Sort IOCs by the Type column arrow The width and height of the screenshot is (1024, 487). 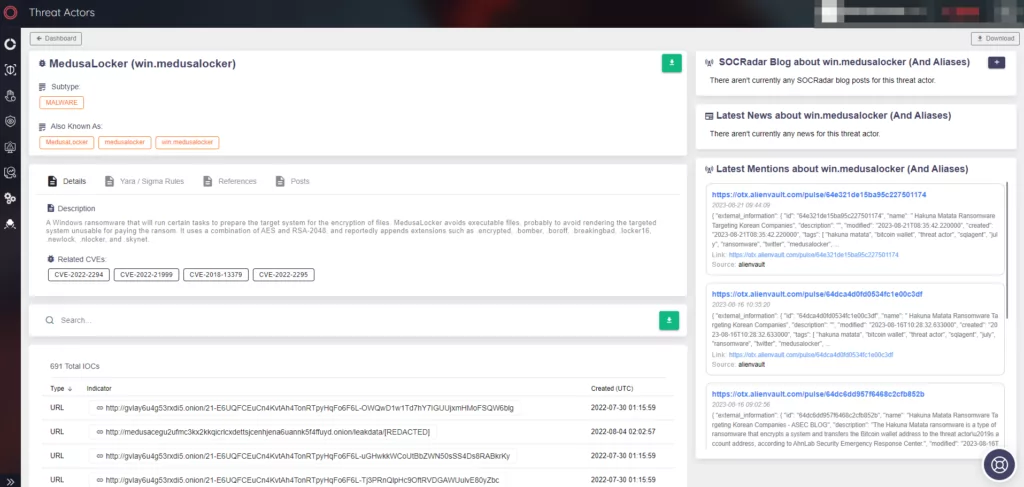(x=69, y=388)
